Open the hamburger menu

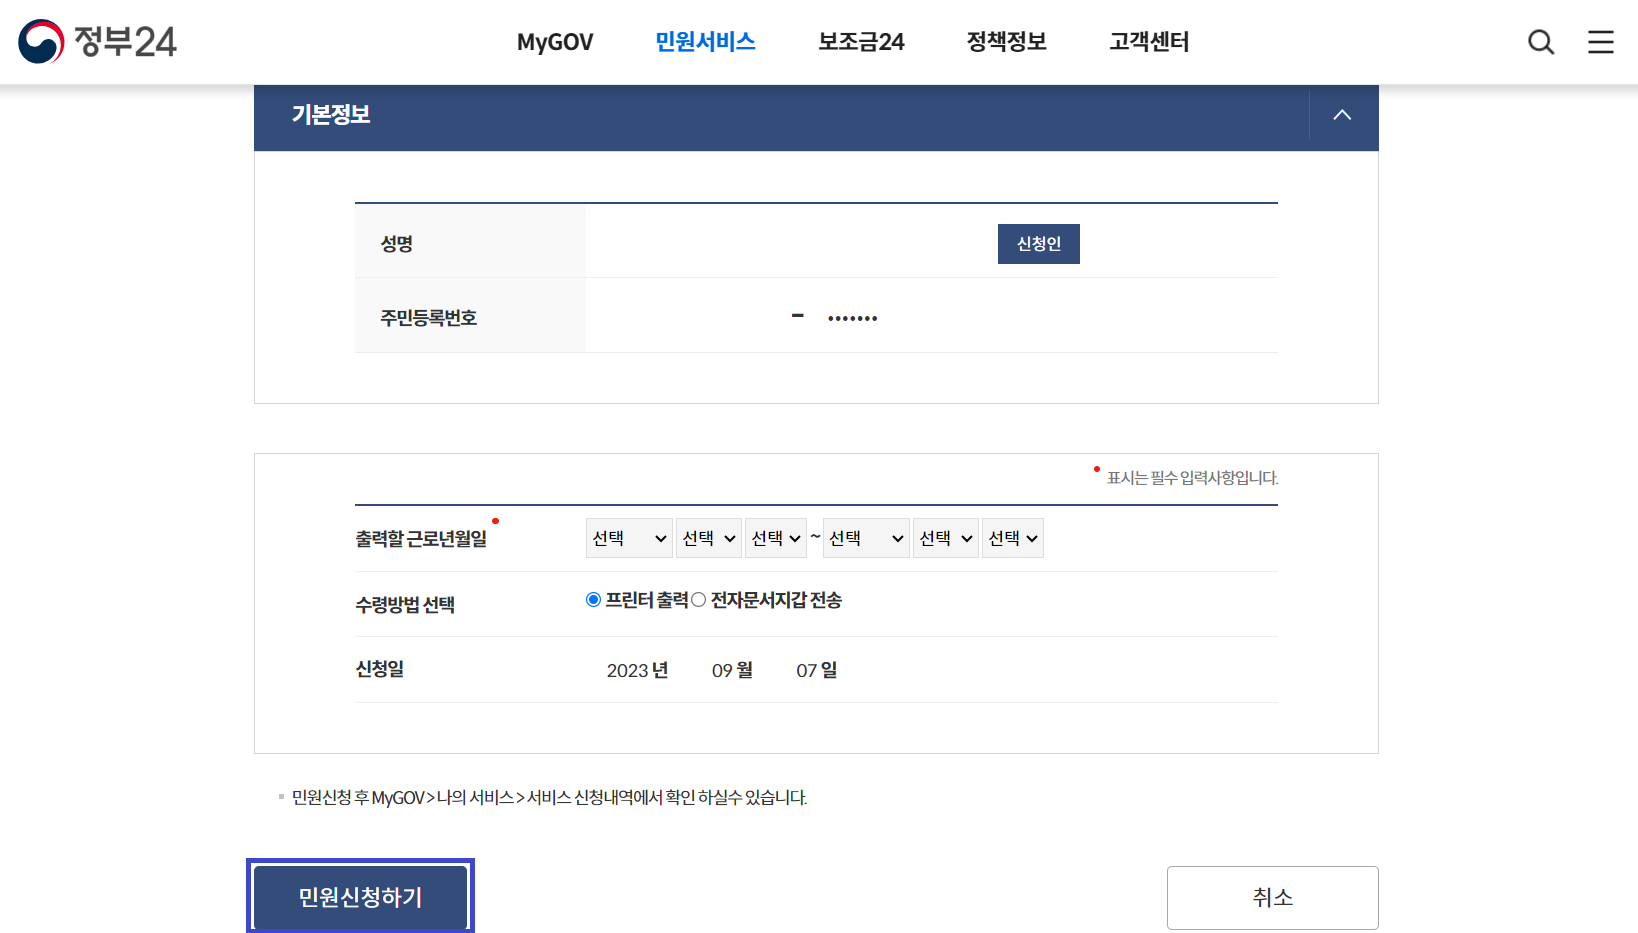[x=1600, y=42]
